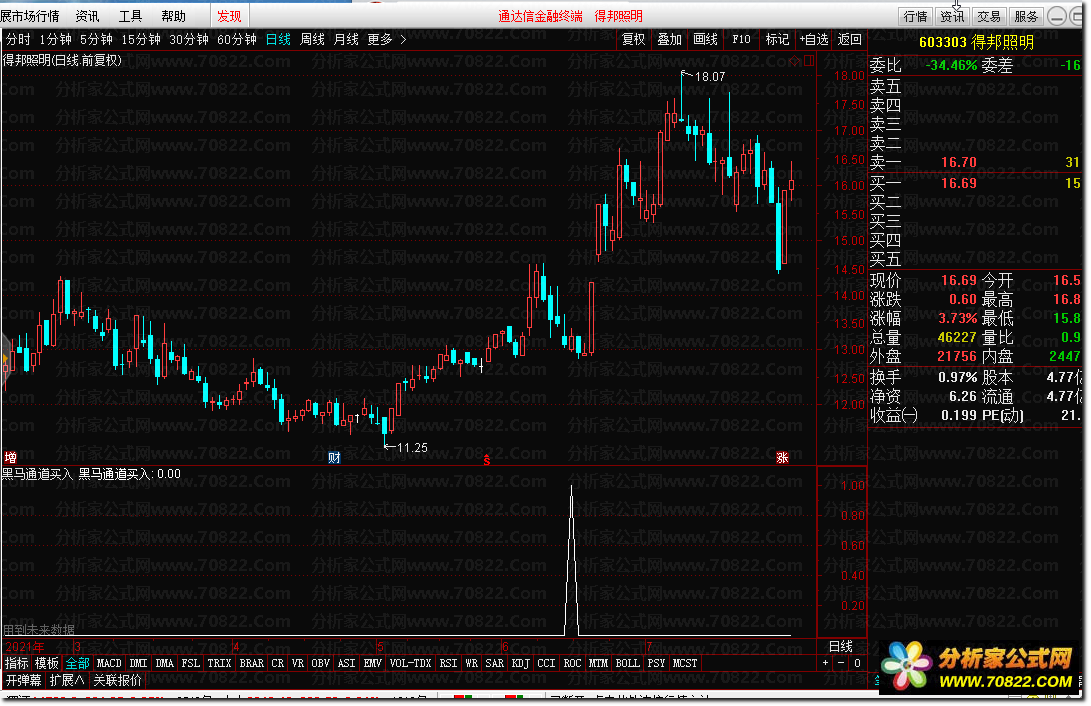
Task: Click the red 涨 marker under chart
Action: pos(782,457)
